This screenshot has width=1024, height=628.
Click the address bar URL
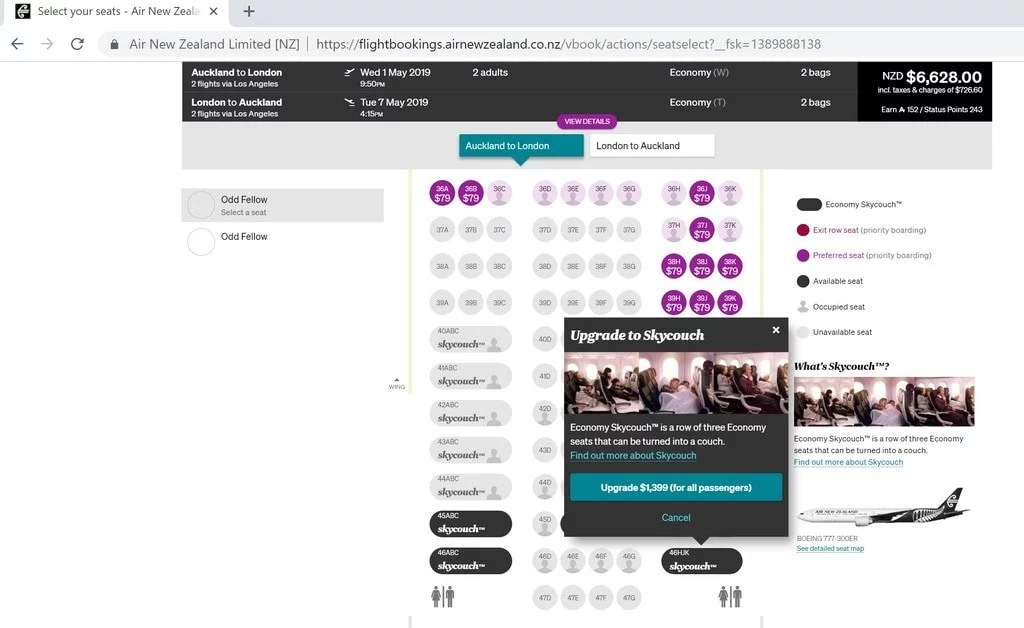[x=568, y=44]
